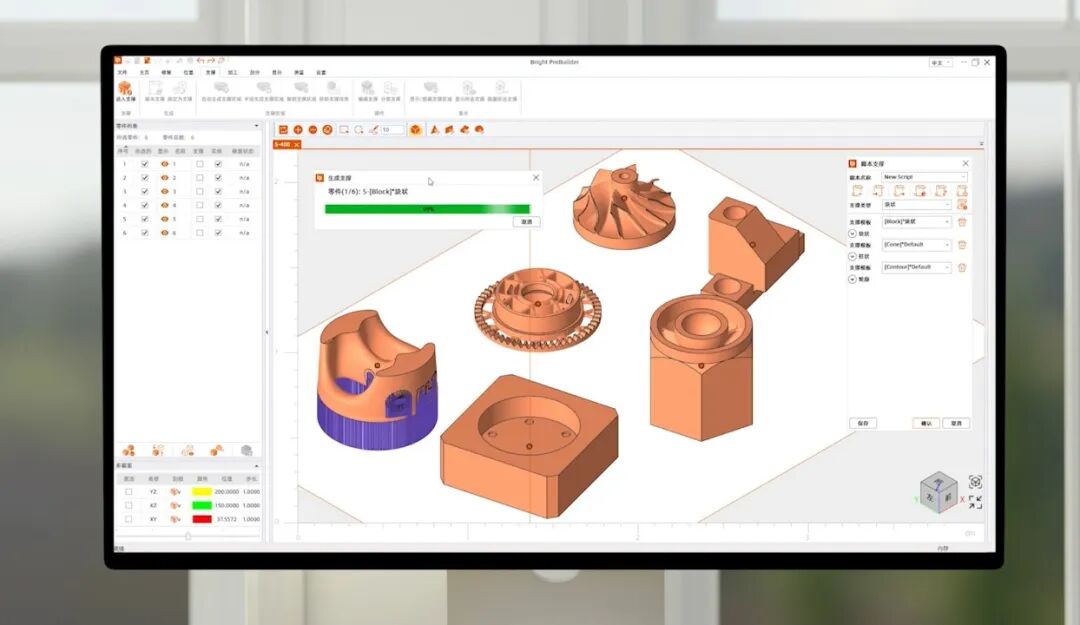Enable the XZ section plane checkbox
The width and height of the screenshot is (1080, 625).
coord(129,505)
